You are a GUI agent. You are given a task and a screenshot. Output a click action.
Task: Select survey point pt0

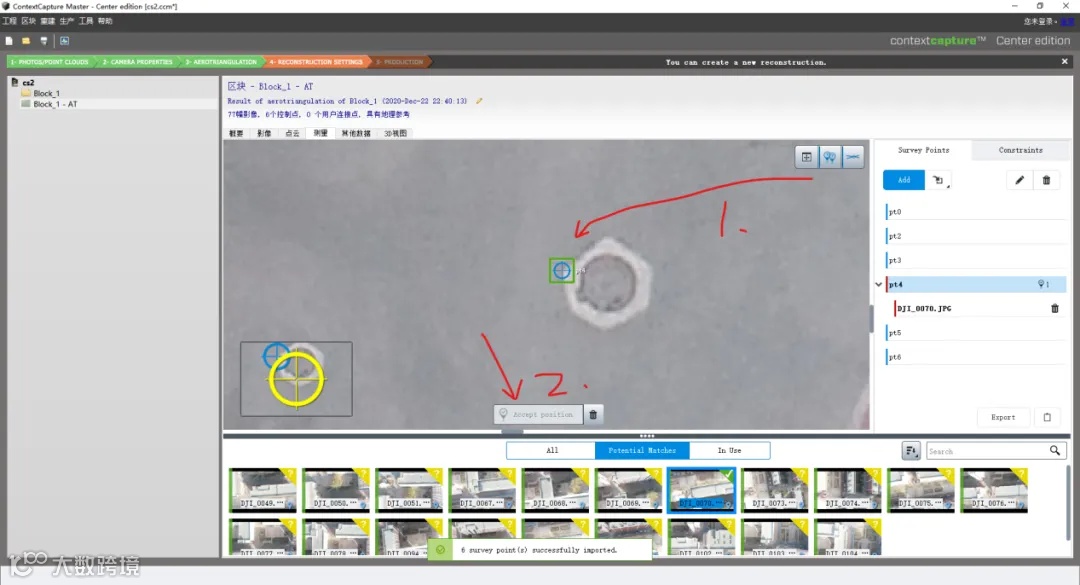(976, 212)
